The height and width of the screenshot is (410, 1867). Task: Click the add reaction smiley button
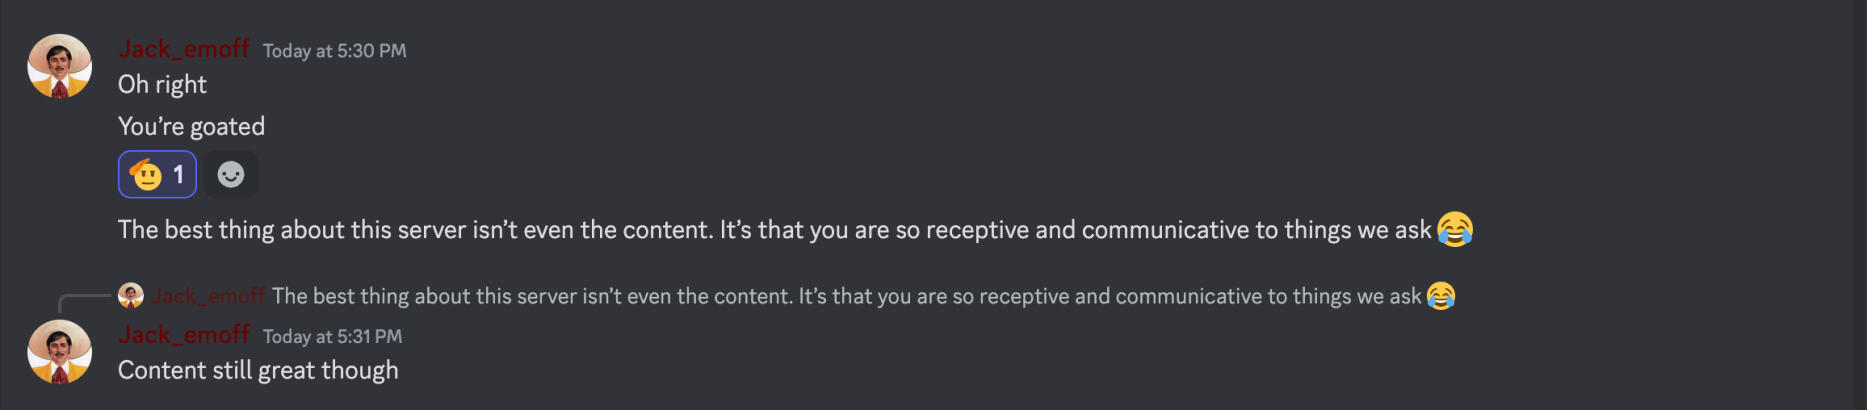(231, 175)
